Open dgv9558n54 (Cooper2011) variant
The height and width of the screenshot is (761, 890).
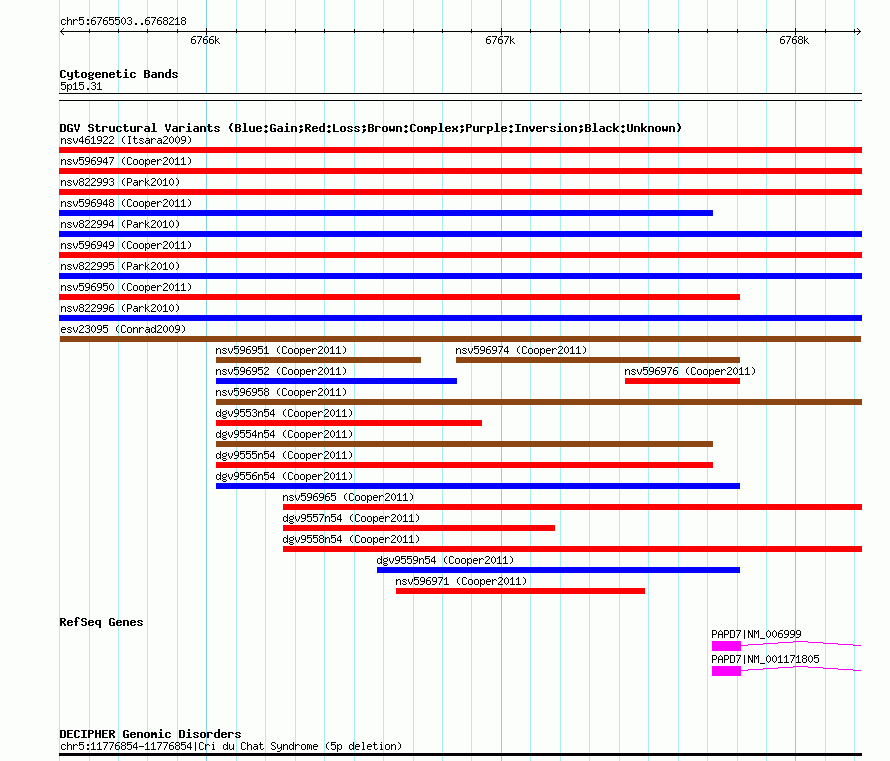[x=351, y=539]
